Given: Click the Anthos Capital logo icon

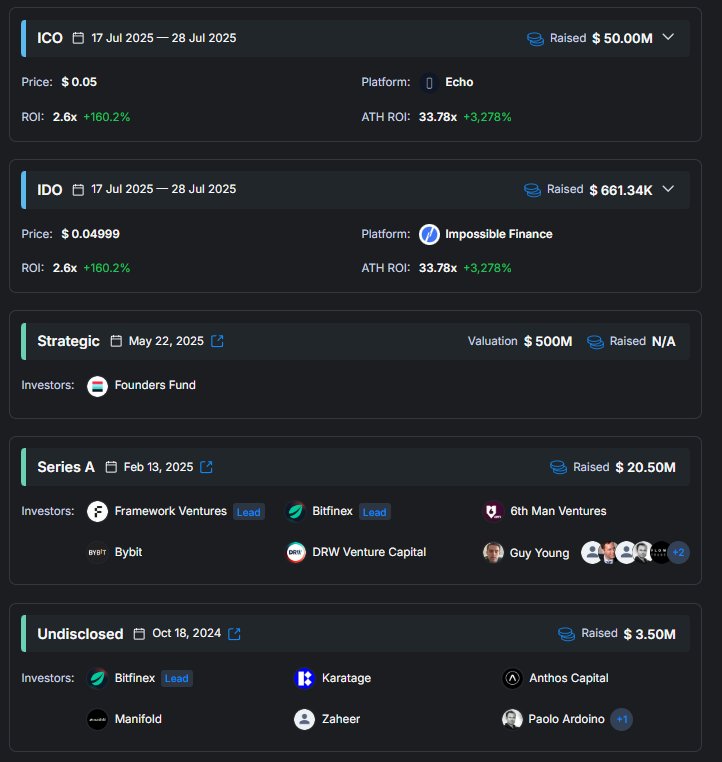Looking at the screenshot, I should pos(512,678).
